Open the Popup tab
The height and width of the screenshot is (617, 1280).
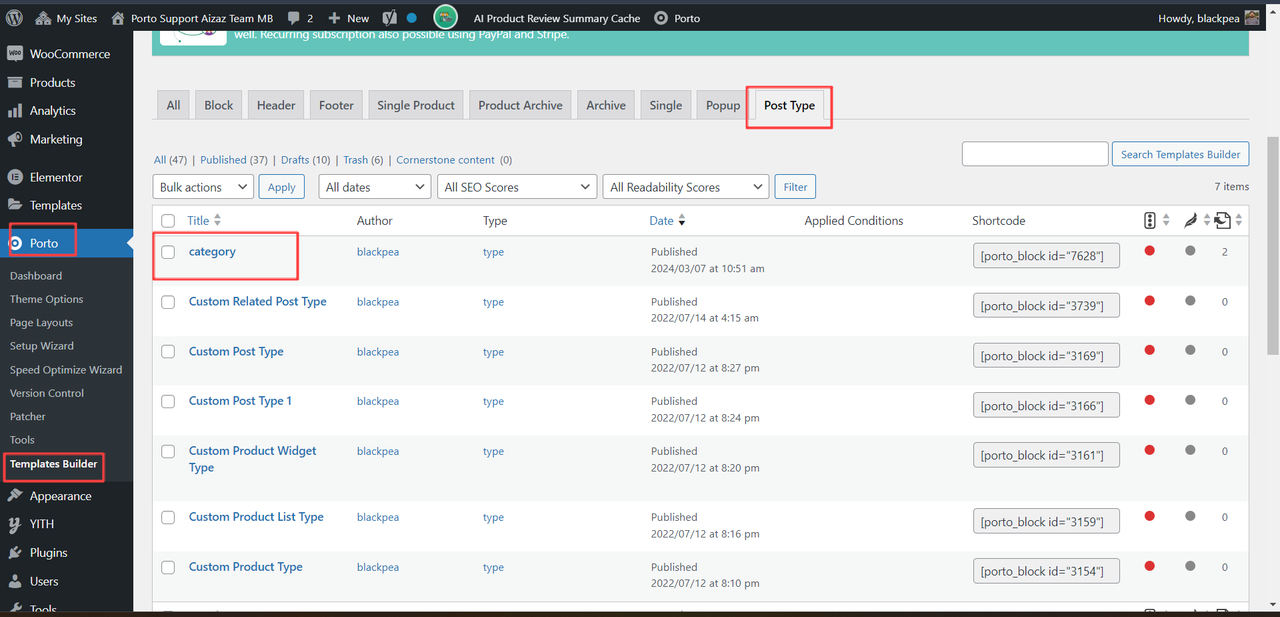723,105
